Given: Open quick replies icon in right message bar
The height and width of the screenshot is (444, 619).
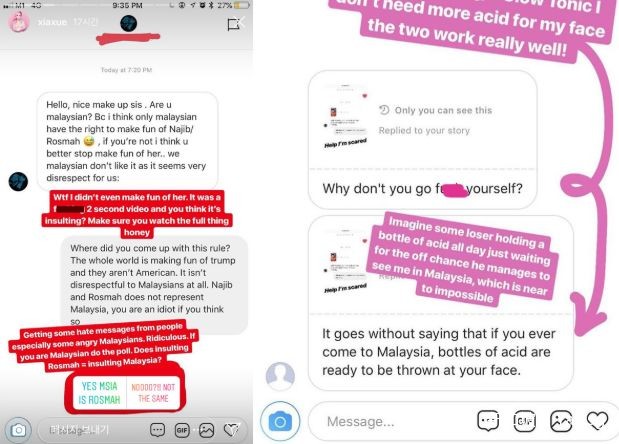Looking at the screenshot, I should point(488,421).
